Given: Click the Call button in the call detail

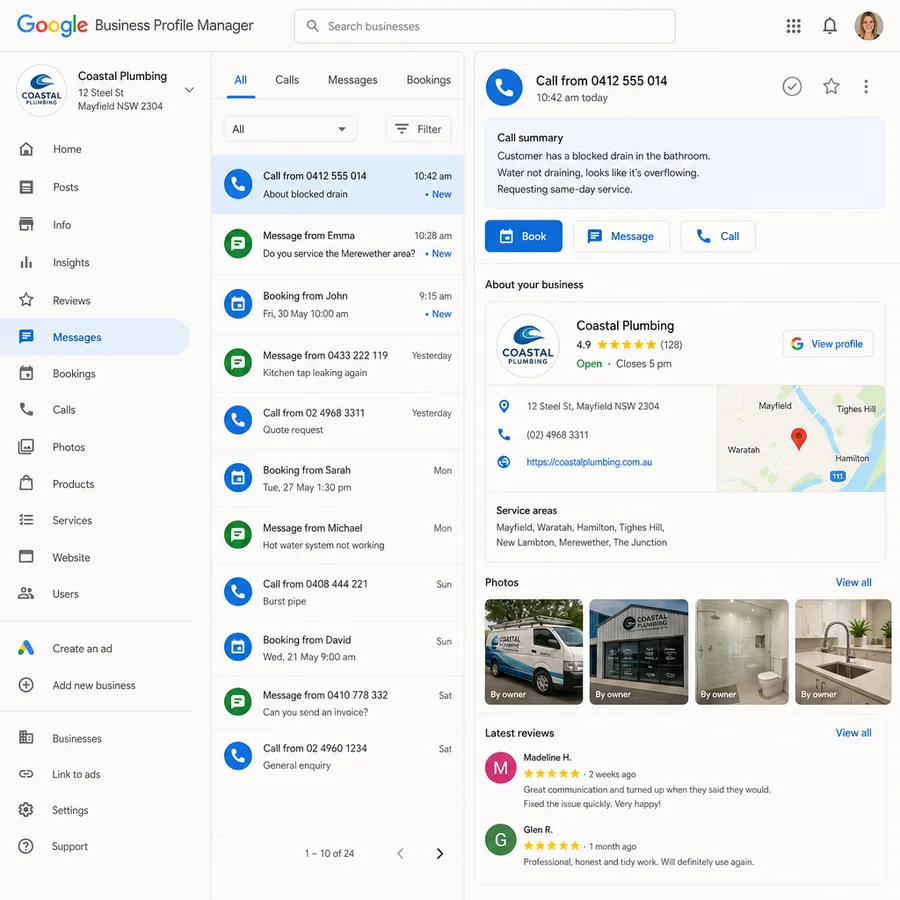Looking at the screenshot, I should (717, 236).
